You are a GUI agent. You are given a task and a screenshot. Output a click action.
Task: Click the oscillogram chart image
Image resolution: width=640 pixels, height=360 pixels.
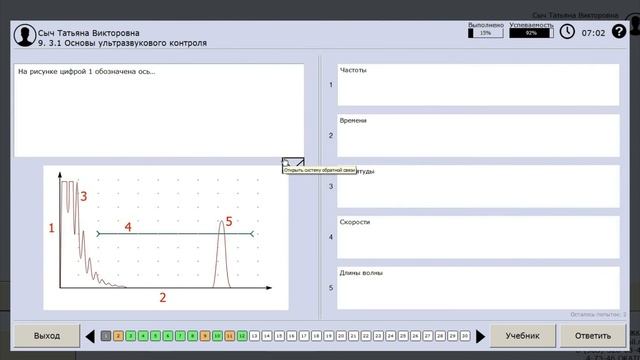[166, 238]
